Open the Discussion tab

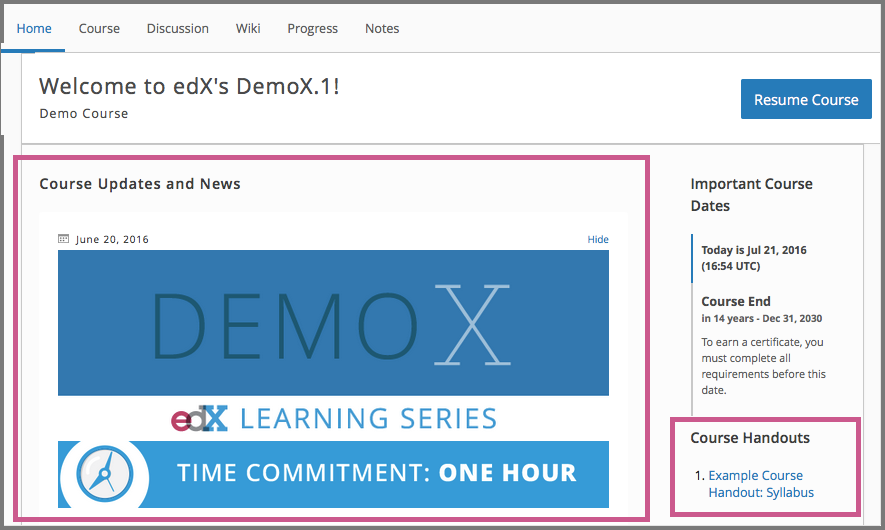coord(178,28)
